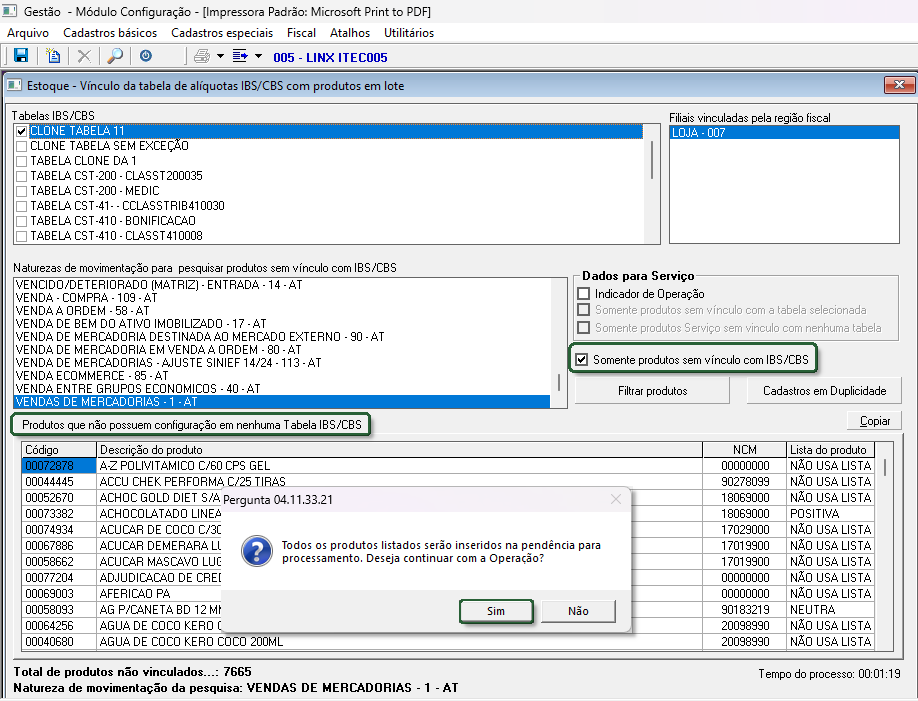The height and width of the screenshot is (701, 918).
Task: Click the 005 - LINX ITEC005 label
Action: pyautogui.click(x=330, y=57)
